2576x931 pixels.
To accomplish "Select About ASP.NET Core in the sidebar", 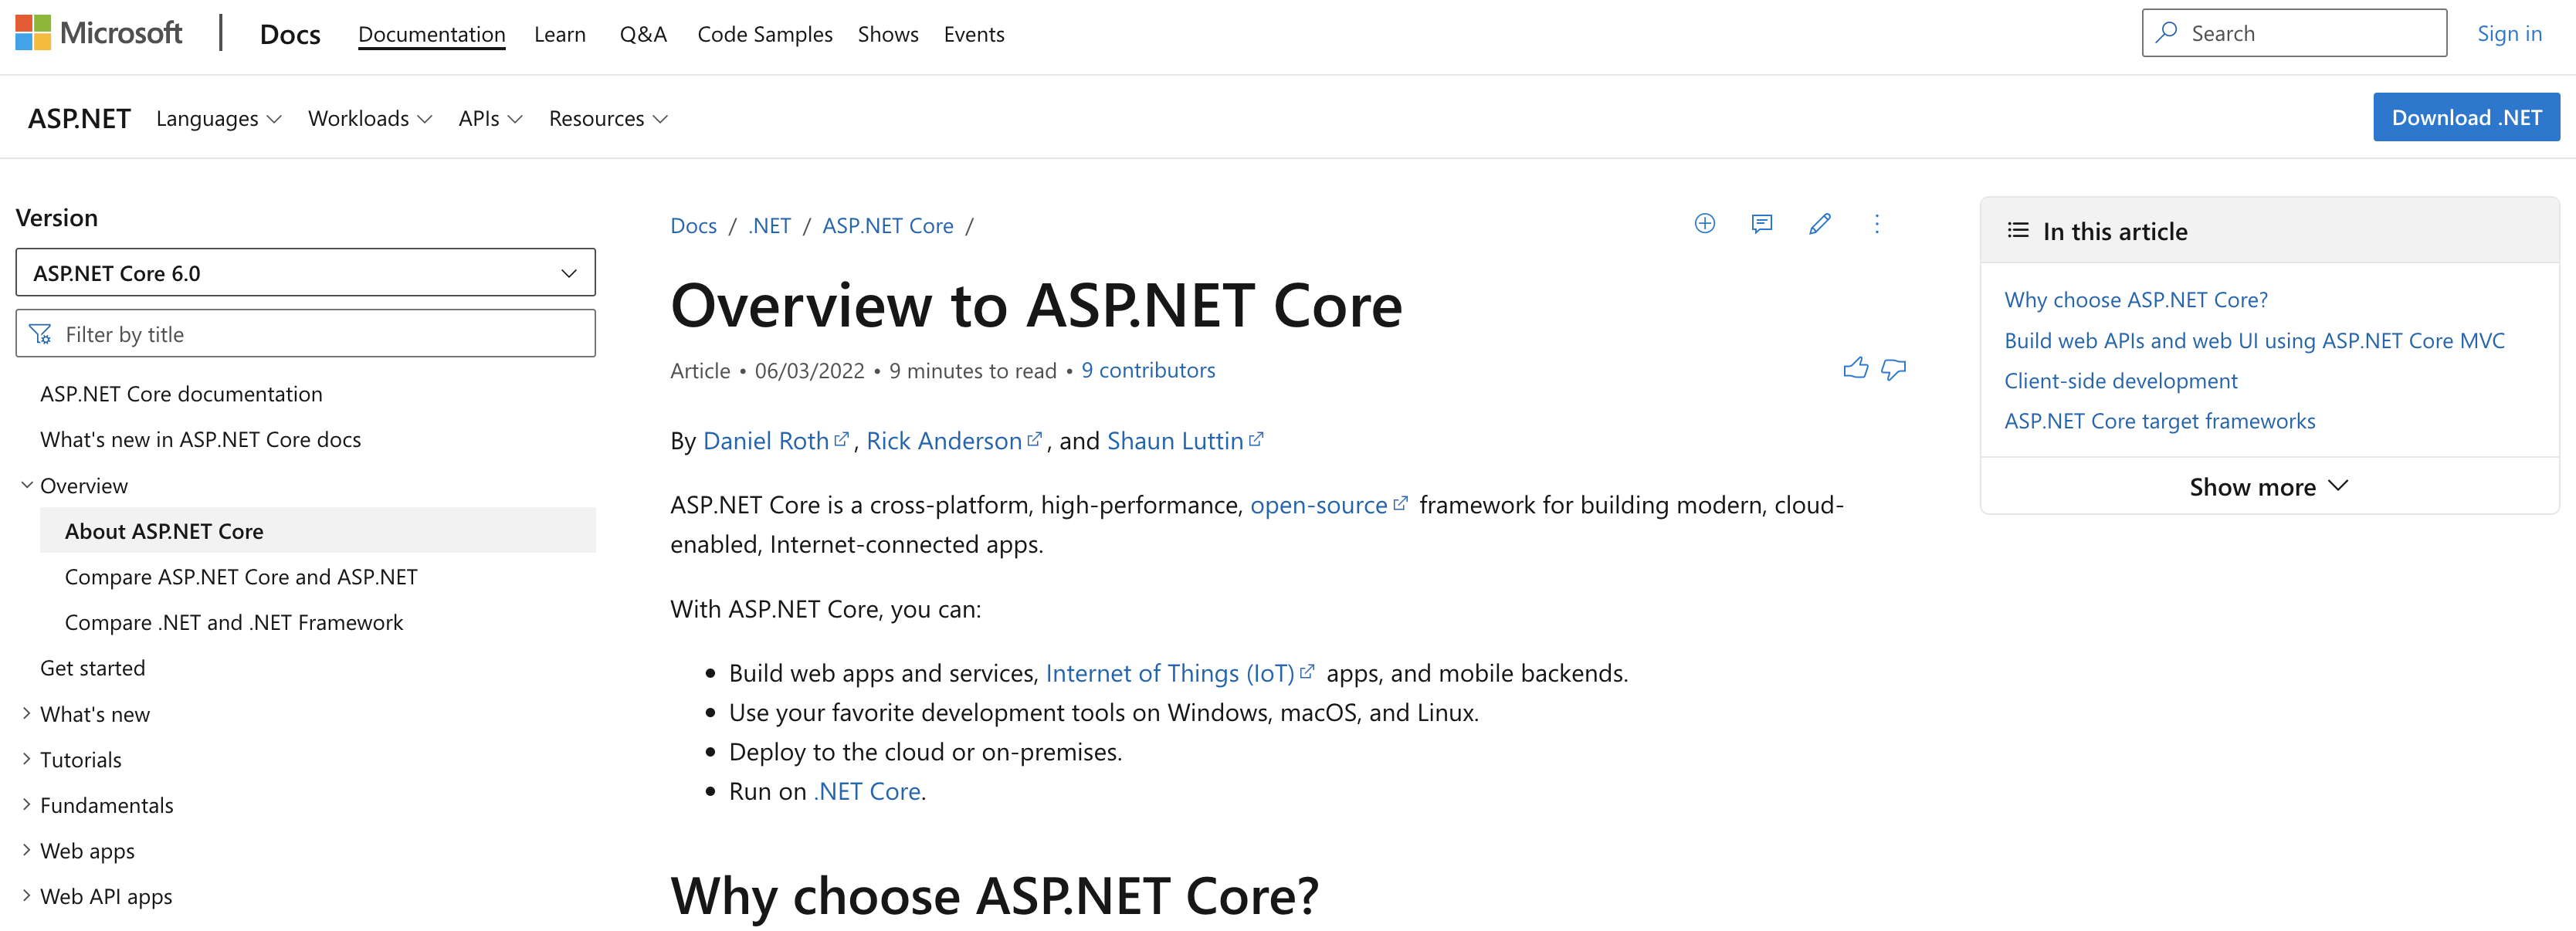I will pos(317,531).
